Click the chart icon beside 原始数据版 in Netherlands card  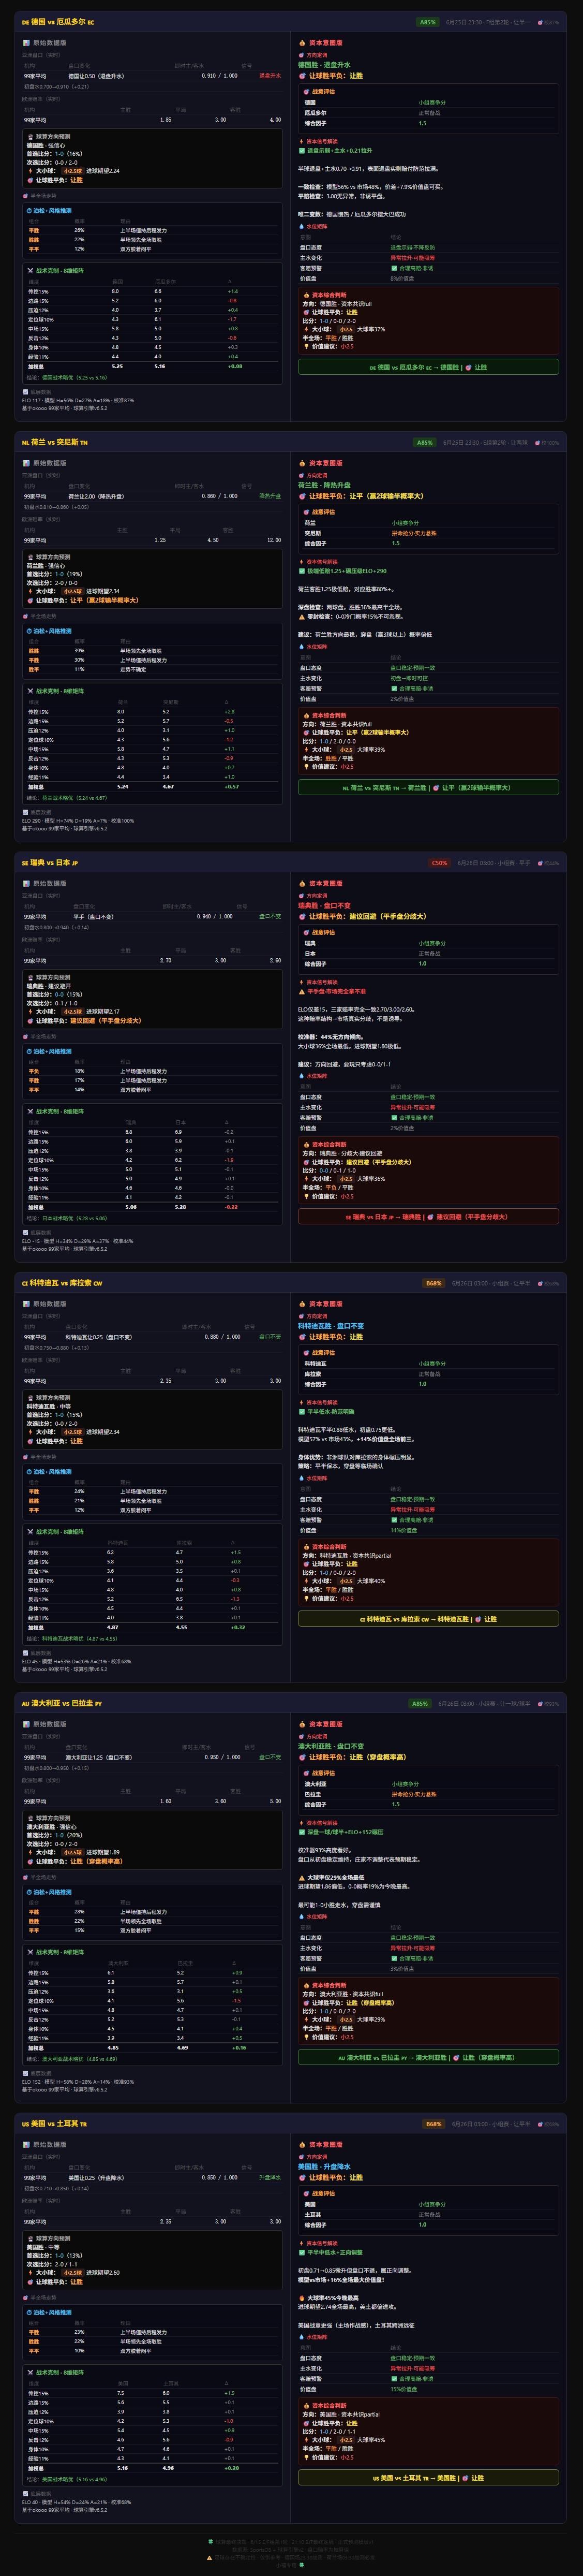(x=27, y=463)
